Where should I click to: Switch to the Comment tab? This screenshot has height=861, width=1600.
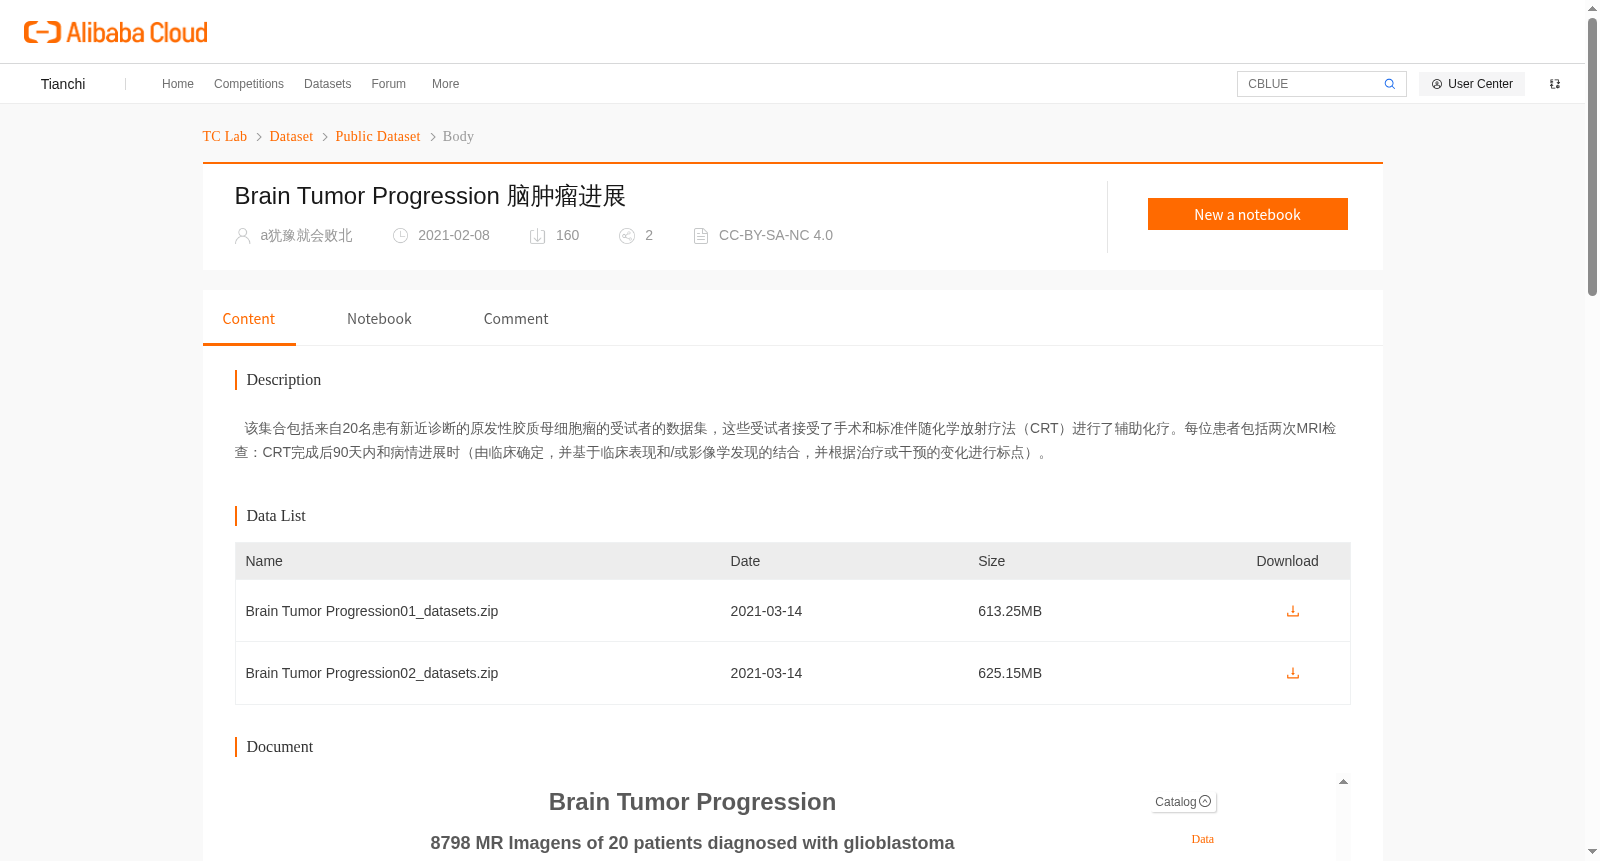coord(516,319)
